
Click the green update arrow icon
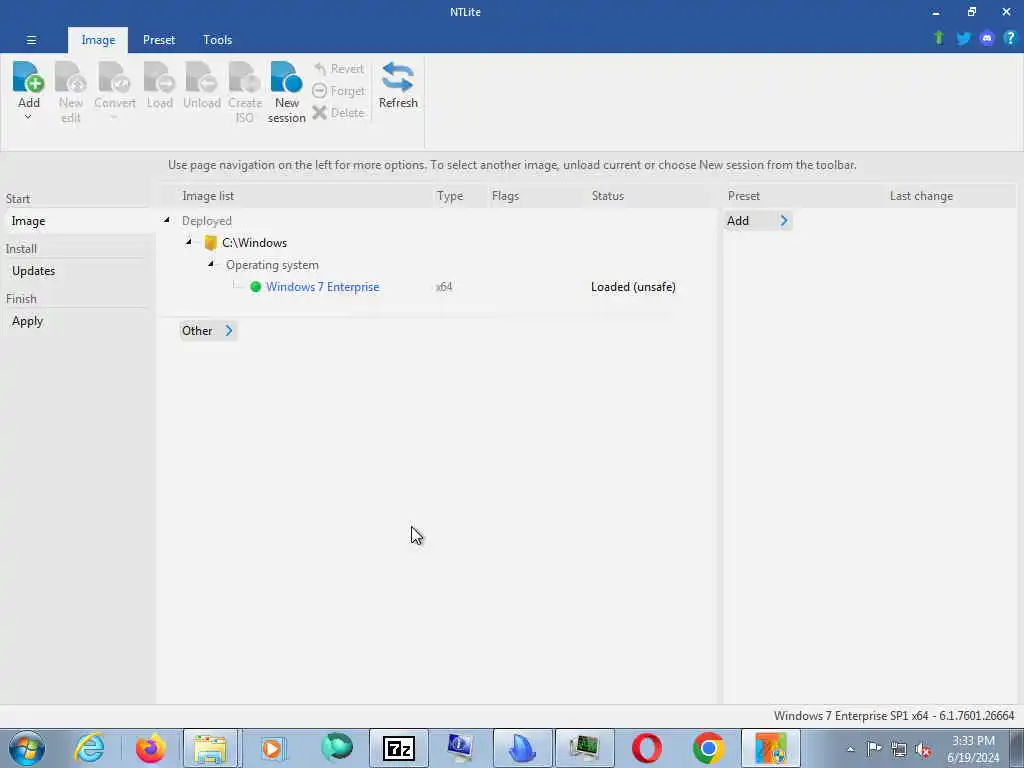(938, 38)
